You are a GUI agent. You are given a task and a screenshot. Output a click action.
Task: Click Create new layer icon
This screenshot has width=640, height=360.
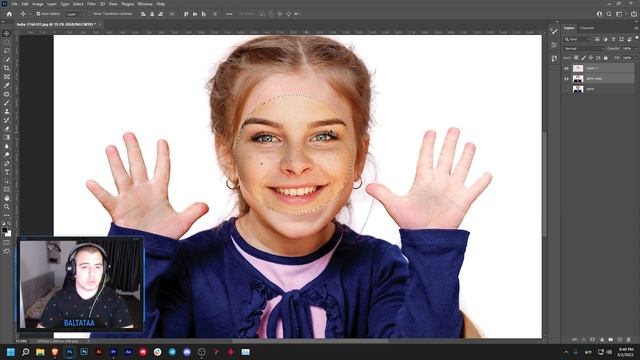[x=620, y=340]
